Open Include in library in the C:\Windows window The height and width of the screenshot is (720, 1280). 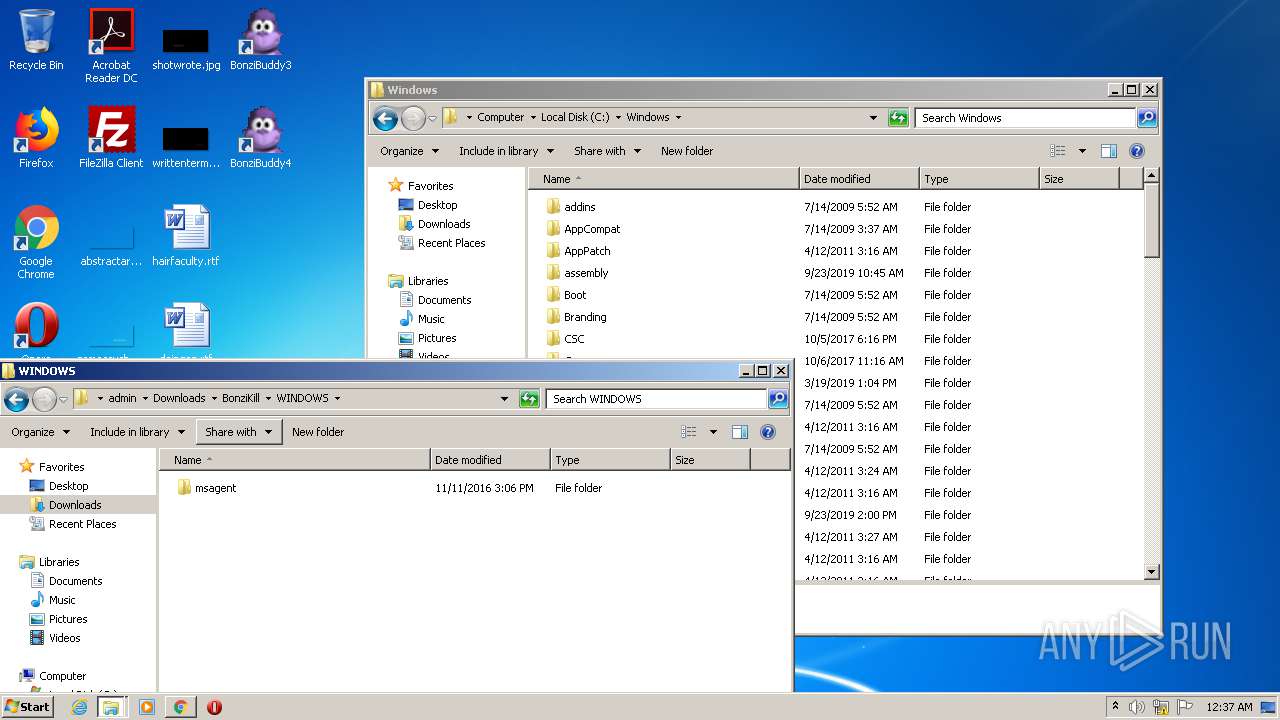(506, 151)
